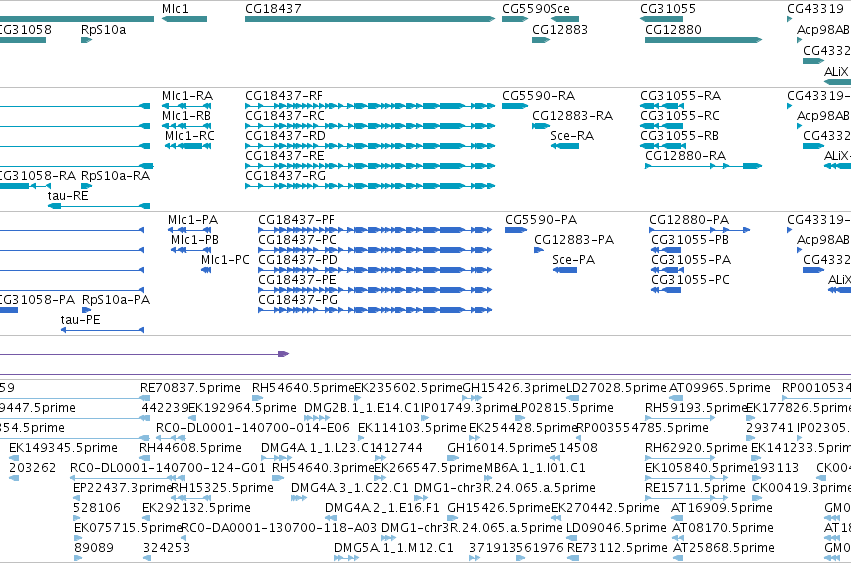
Task: Open EST AT16909.5prime
Action: pos(721,509)
